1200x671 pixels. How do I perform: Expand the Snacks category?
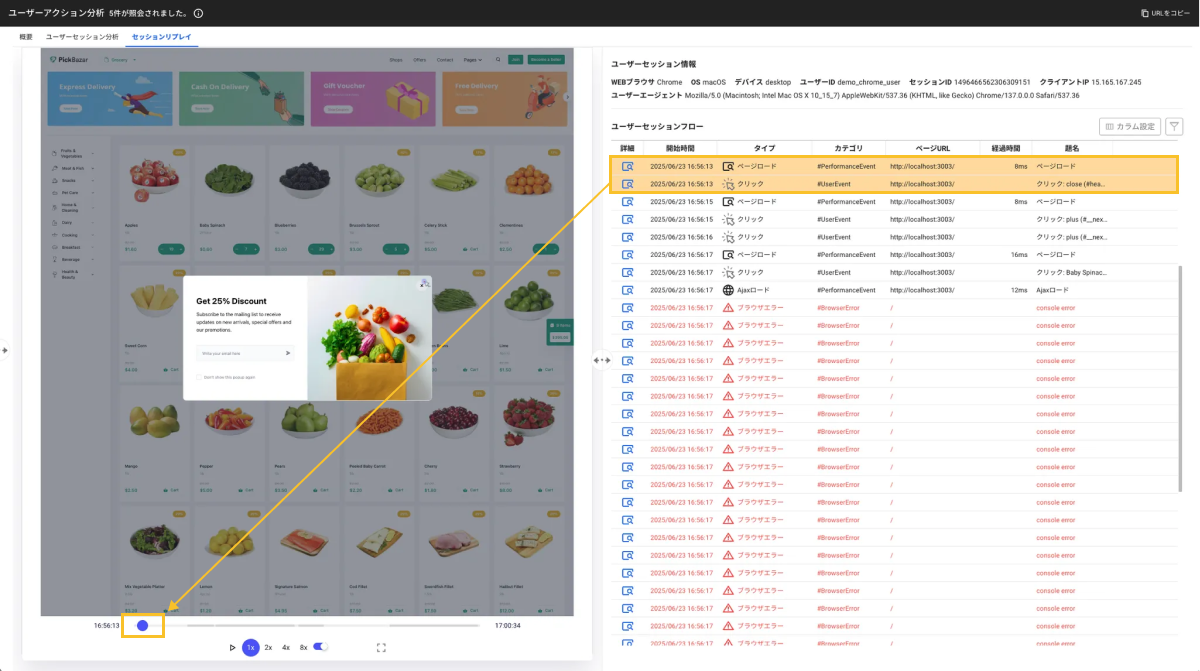[73, 180]
